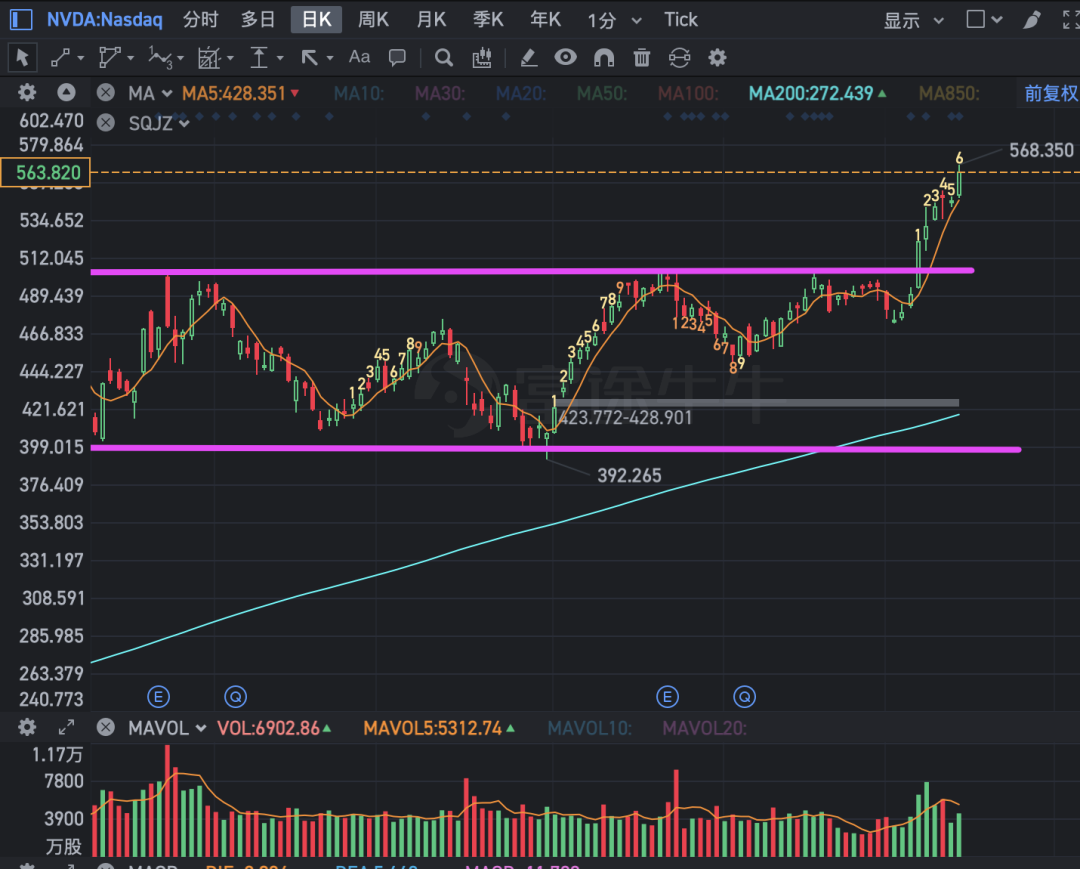The image size is (1080, 869).
Task: Switch to the 分时 intraday tab
Action: click(201, 20)
